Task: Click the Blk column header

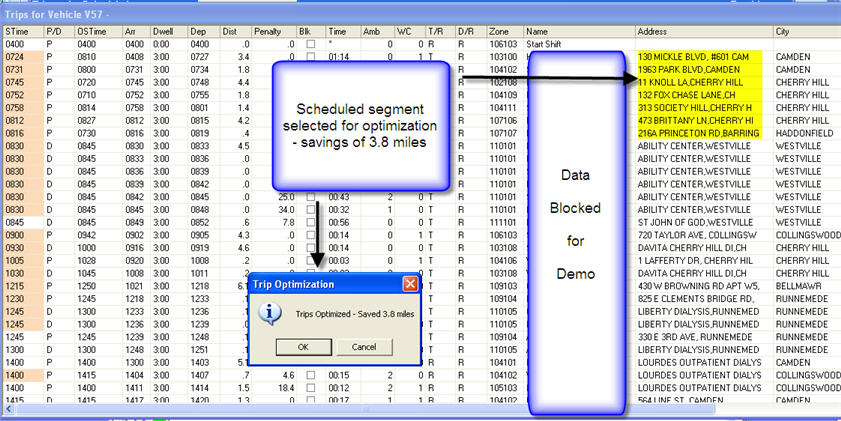Action: (311, 32)
